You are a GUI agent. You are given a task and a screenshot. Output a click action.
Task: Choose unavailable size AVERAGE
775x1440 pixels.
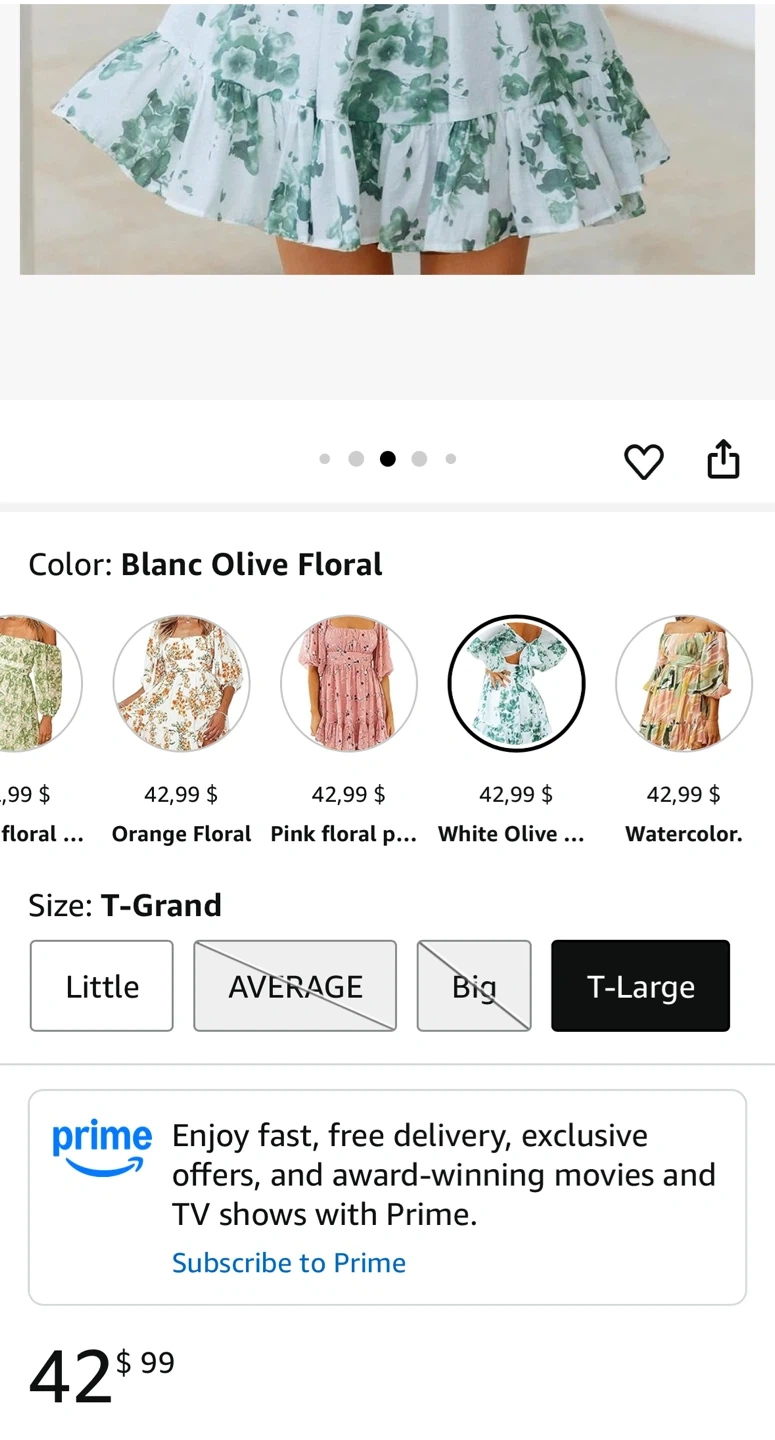click(295, 986)
